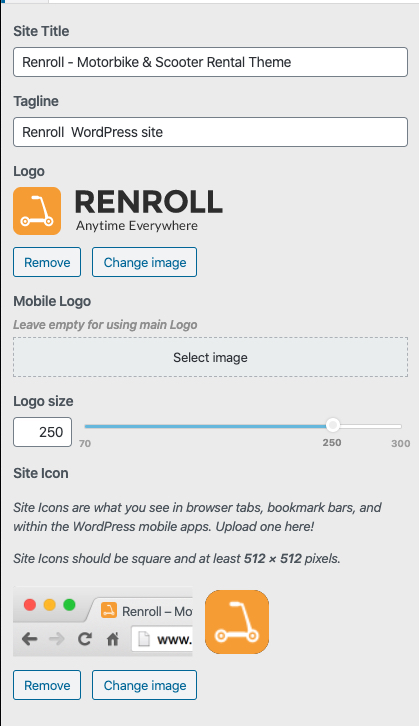The width and height of the screenshot is (419, 726).
Task: Click the red dot in browser preview
Action: [30, 605]
